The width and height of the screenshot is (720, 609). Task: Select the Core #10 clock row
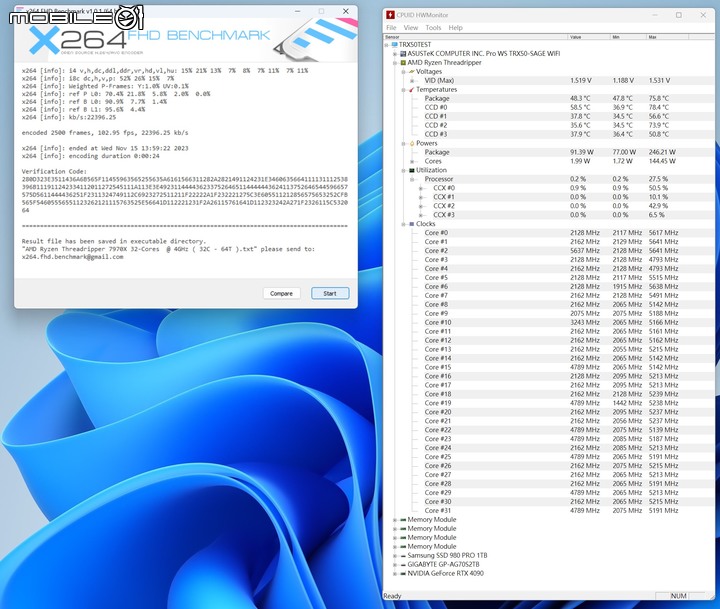pos(549,322)
